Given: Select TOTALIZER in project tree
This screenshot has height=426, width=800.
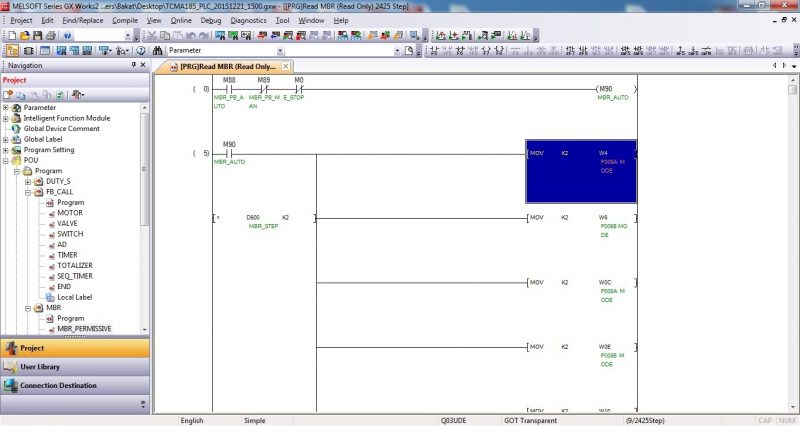Looking at the screenshot, I should (76, 265).
